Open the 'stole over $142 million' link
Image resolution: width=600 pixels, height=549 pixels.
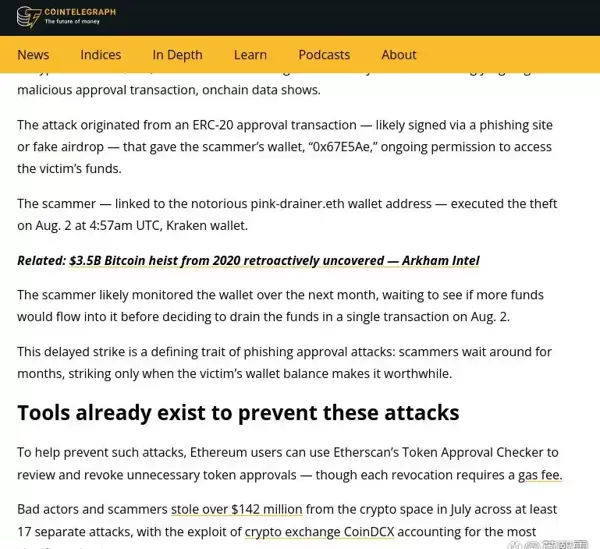coord(236,510)
